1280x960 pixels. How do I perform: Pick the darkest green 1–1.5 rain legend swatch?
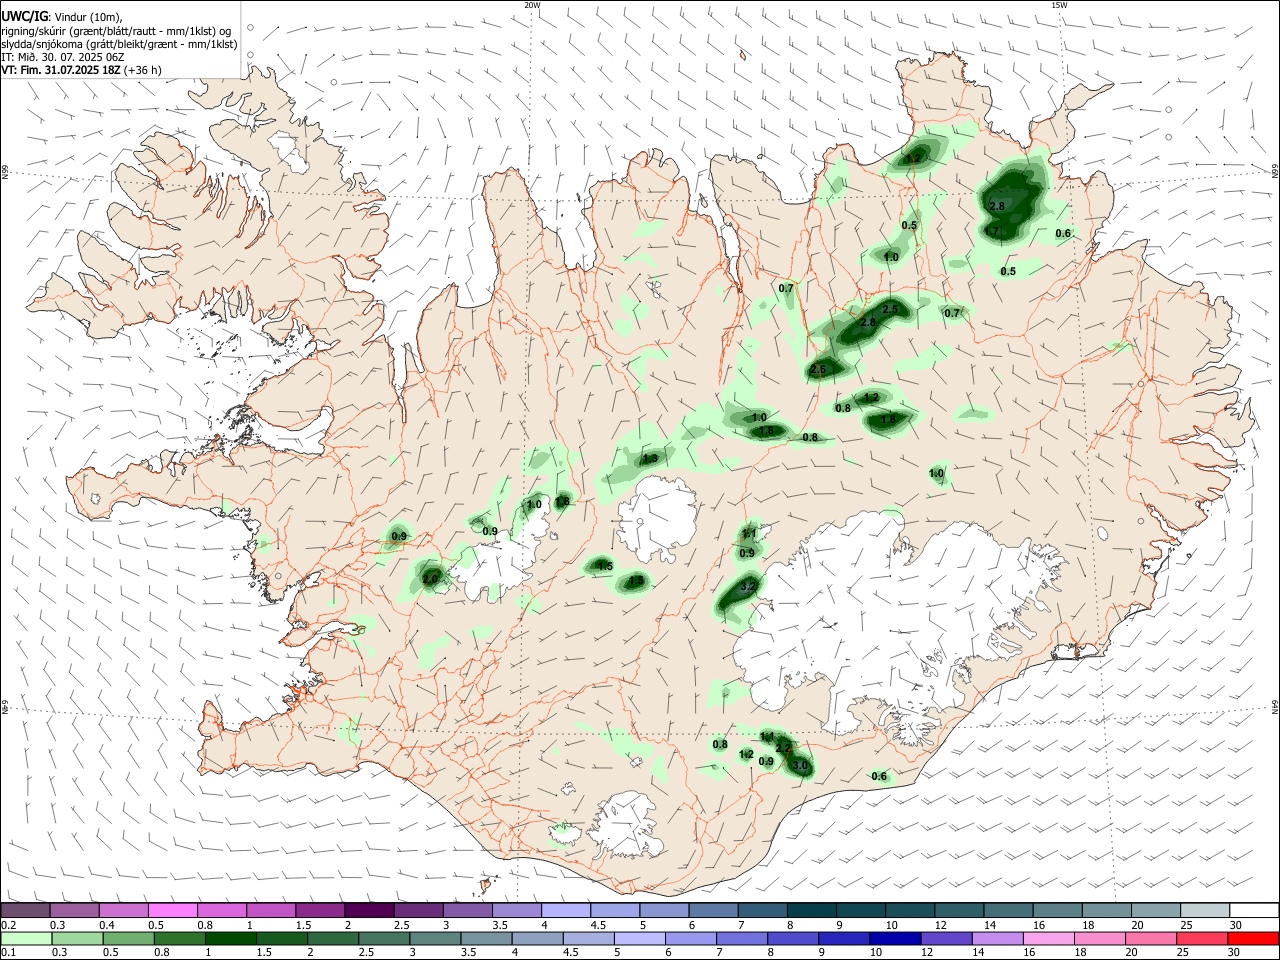pos(229,939)
